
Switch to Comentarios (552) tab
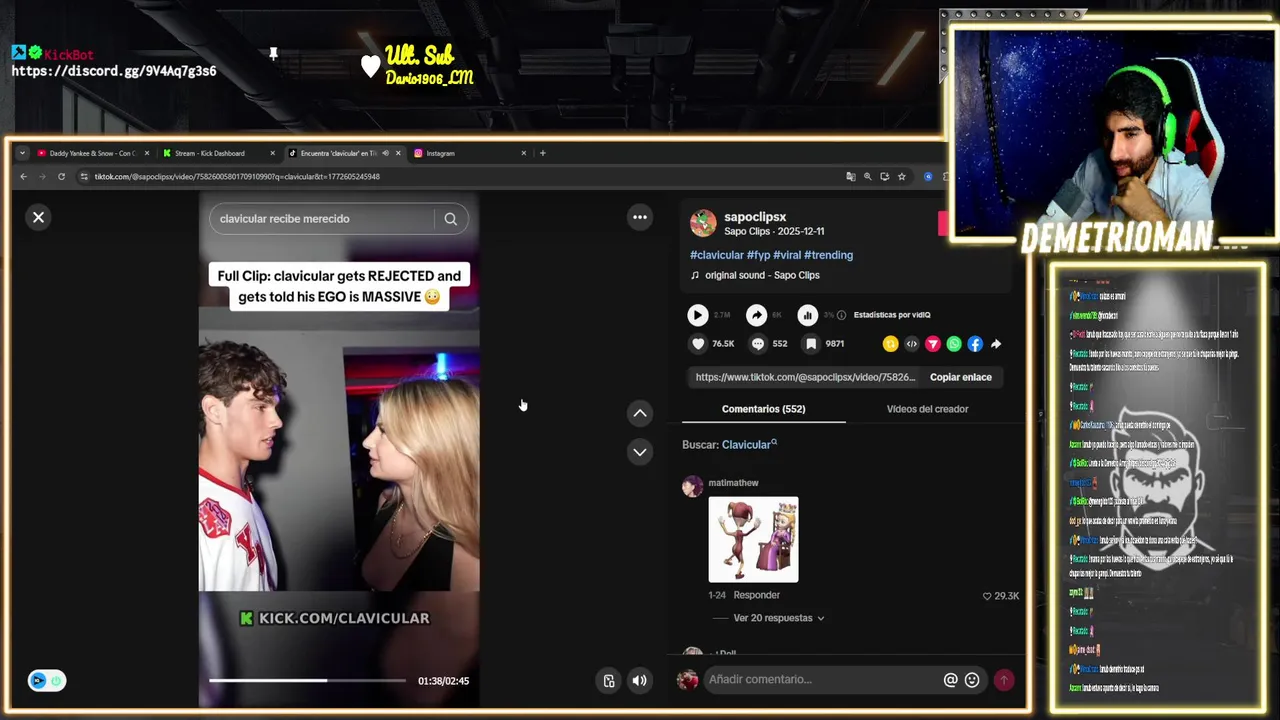point(763,409)
